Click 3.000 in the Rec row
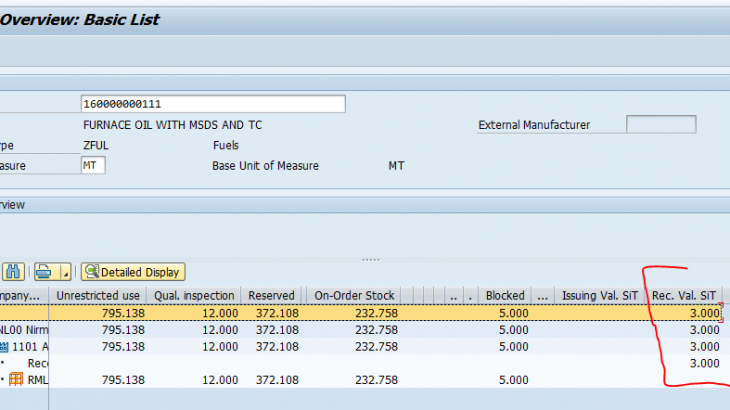This screenshot has width=730, height=410. [705, 363]
